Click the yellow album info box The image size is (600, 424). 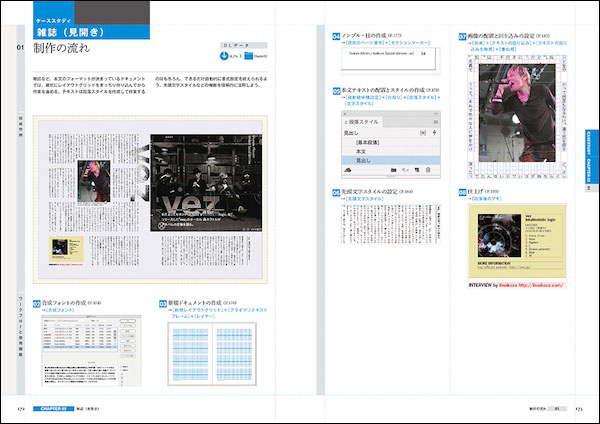518,241
